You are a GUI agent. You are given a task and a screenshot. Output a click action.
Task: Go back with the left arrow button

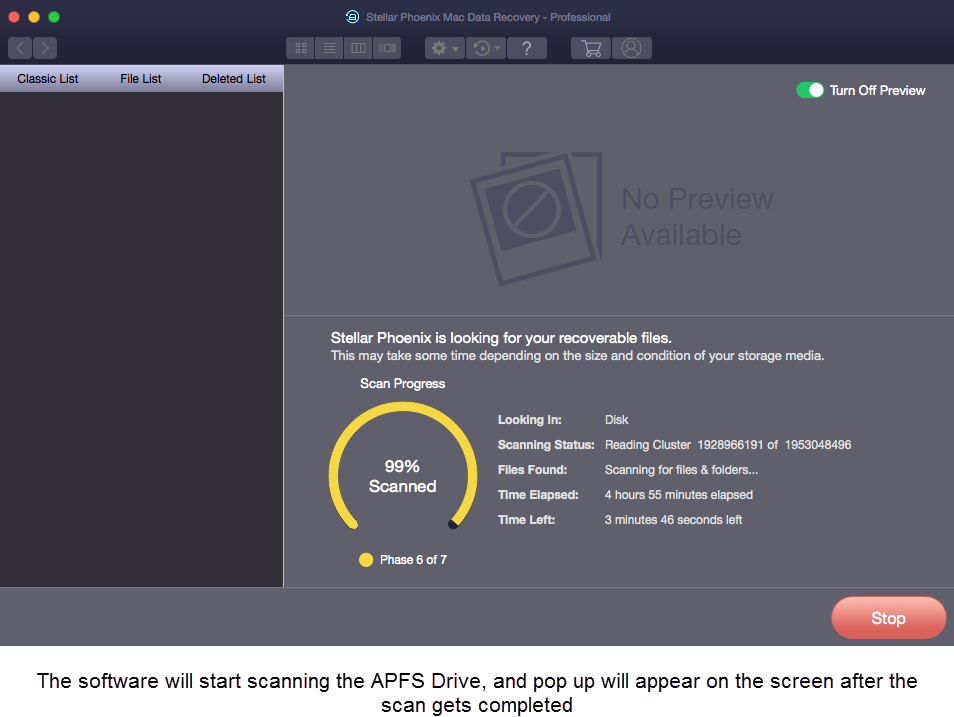[20, 48]
